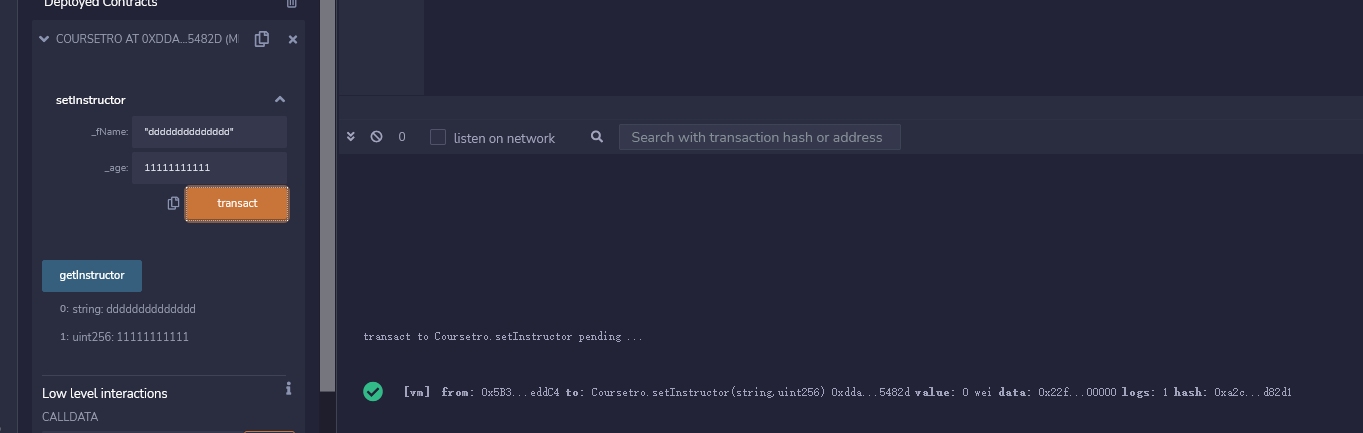The image size is (1363, 433).
Task: Collapse the setInstructor function panel
Action: pyautogui.click(x=280, y=100)
